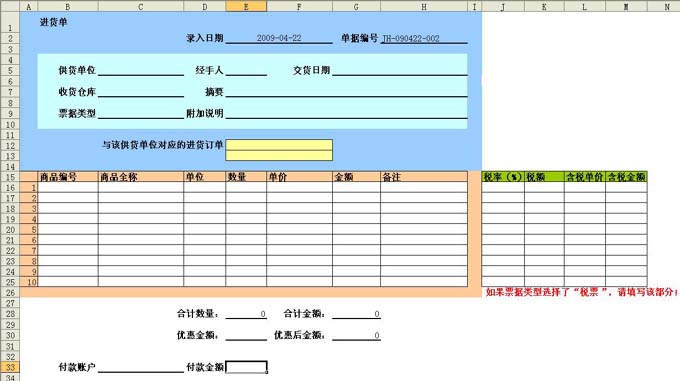
Task: Select column H header
Action: (424, 7)
